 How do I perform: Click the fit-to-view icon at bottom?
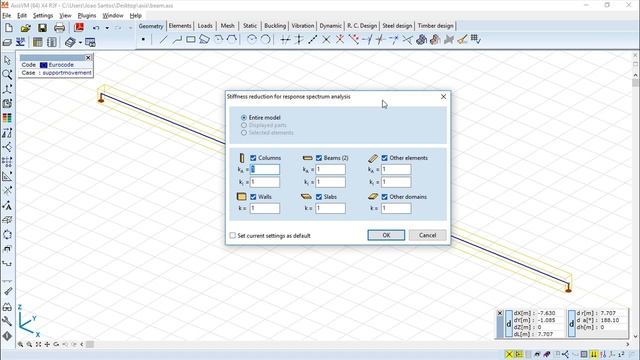point(38,344)
